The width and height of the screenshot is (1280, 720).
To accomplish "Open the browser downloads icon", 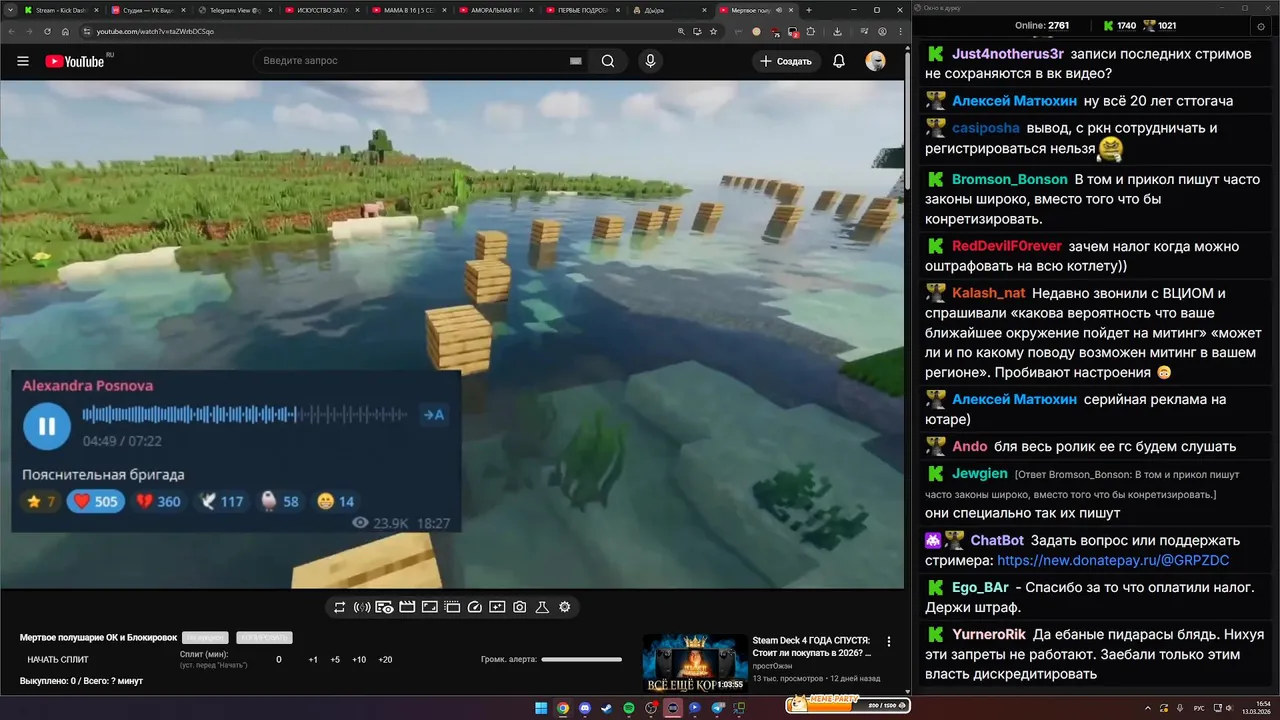I will (x=838, y=31).
